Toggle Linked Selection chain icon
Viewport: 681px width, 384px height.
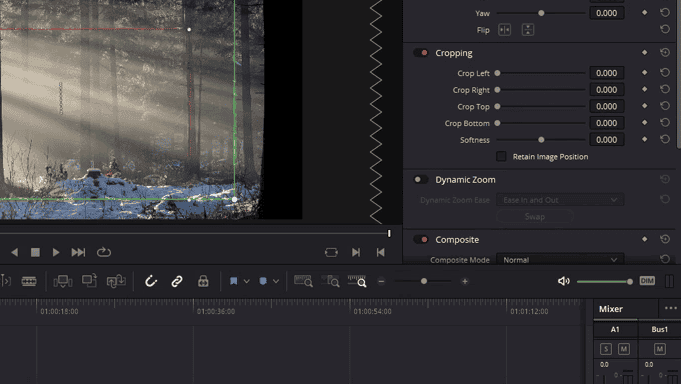[177, 281]
